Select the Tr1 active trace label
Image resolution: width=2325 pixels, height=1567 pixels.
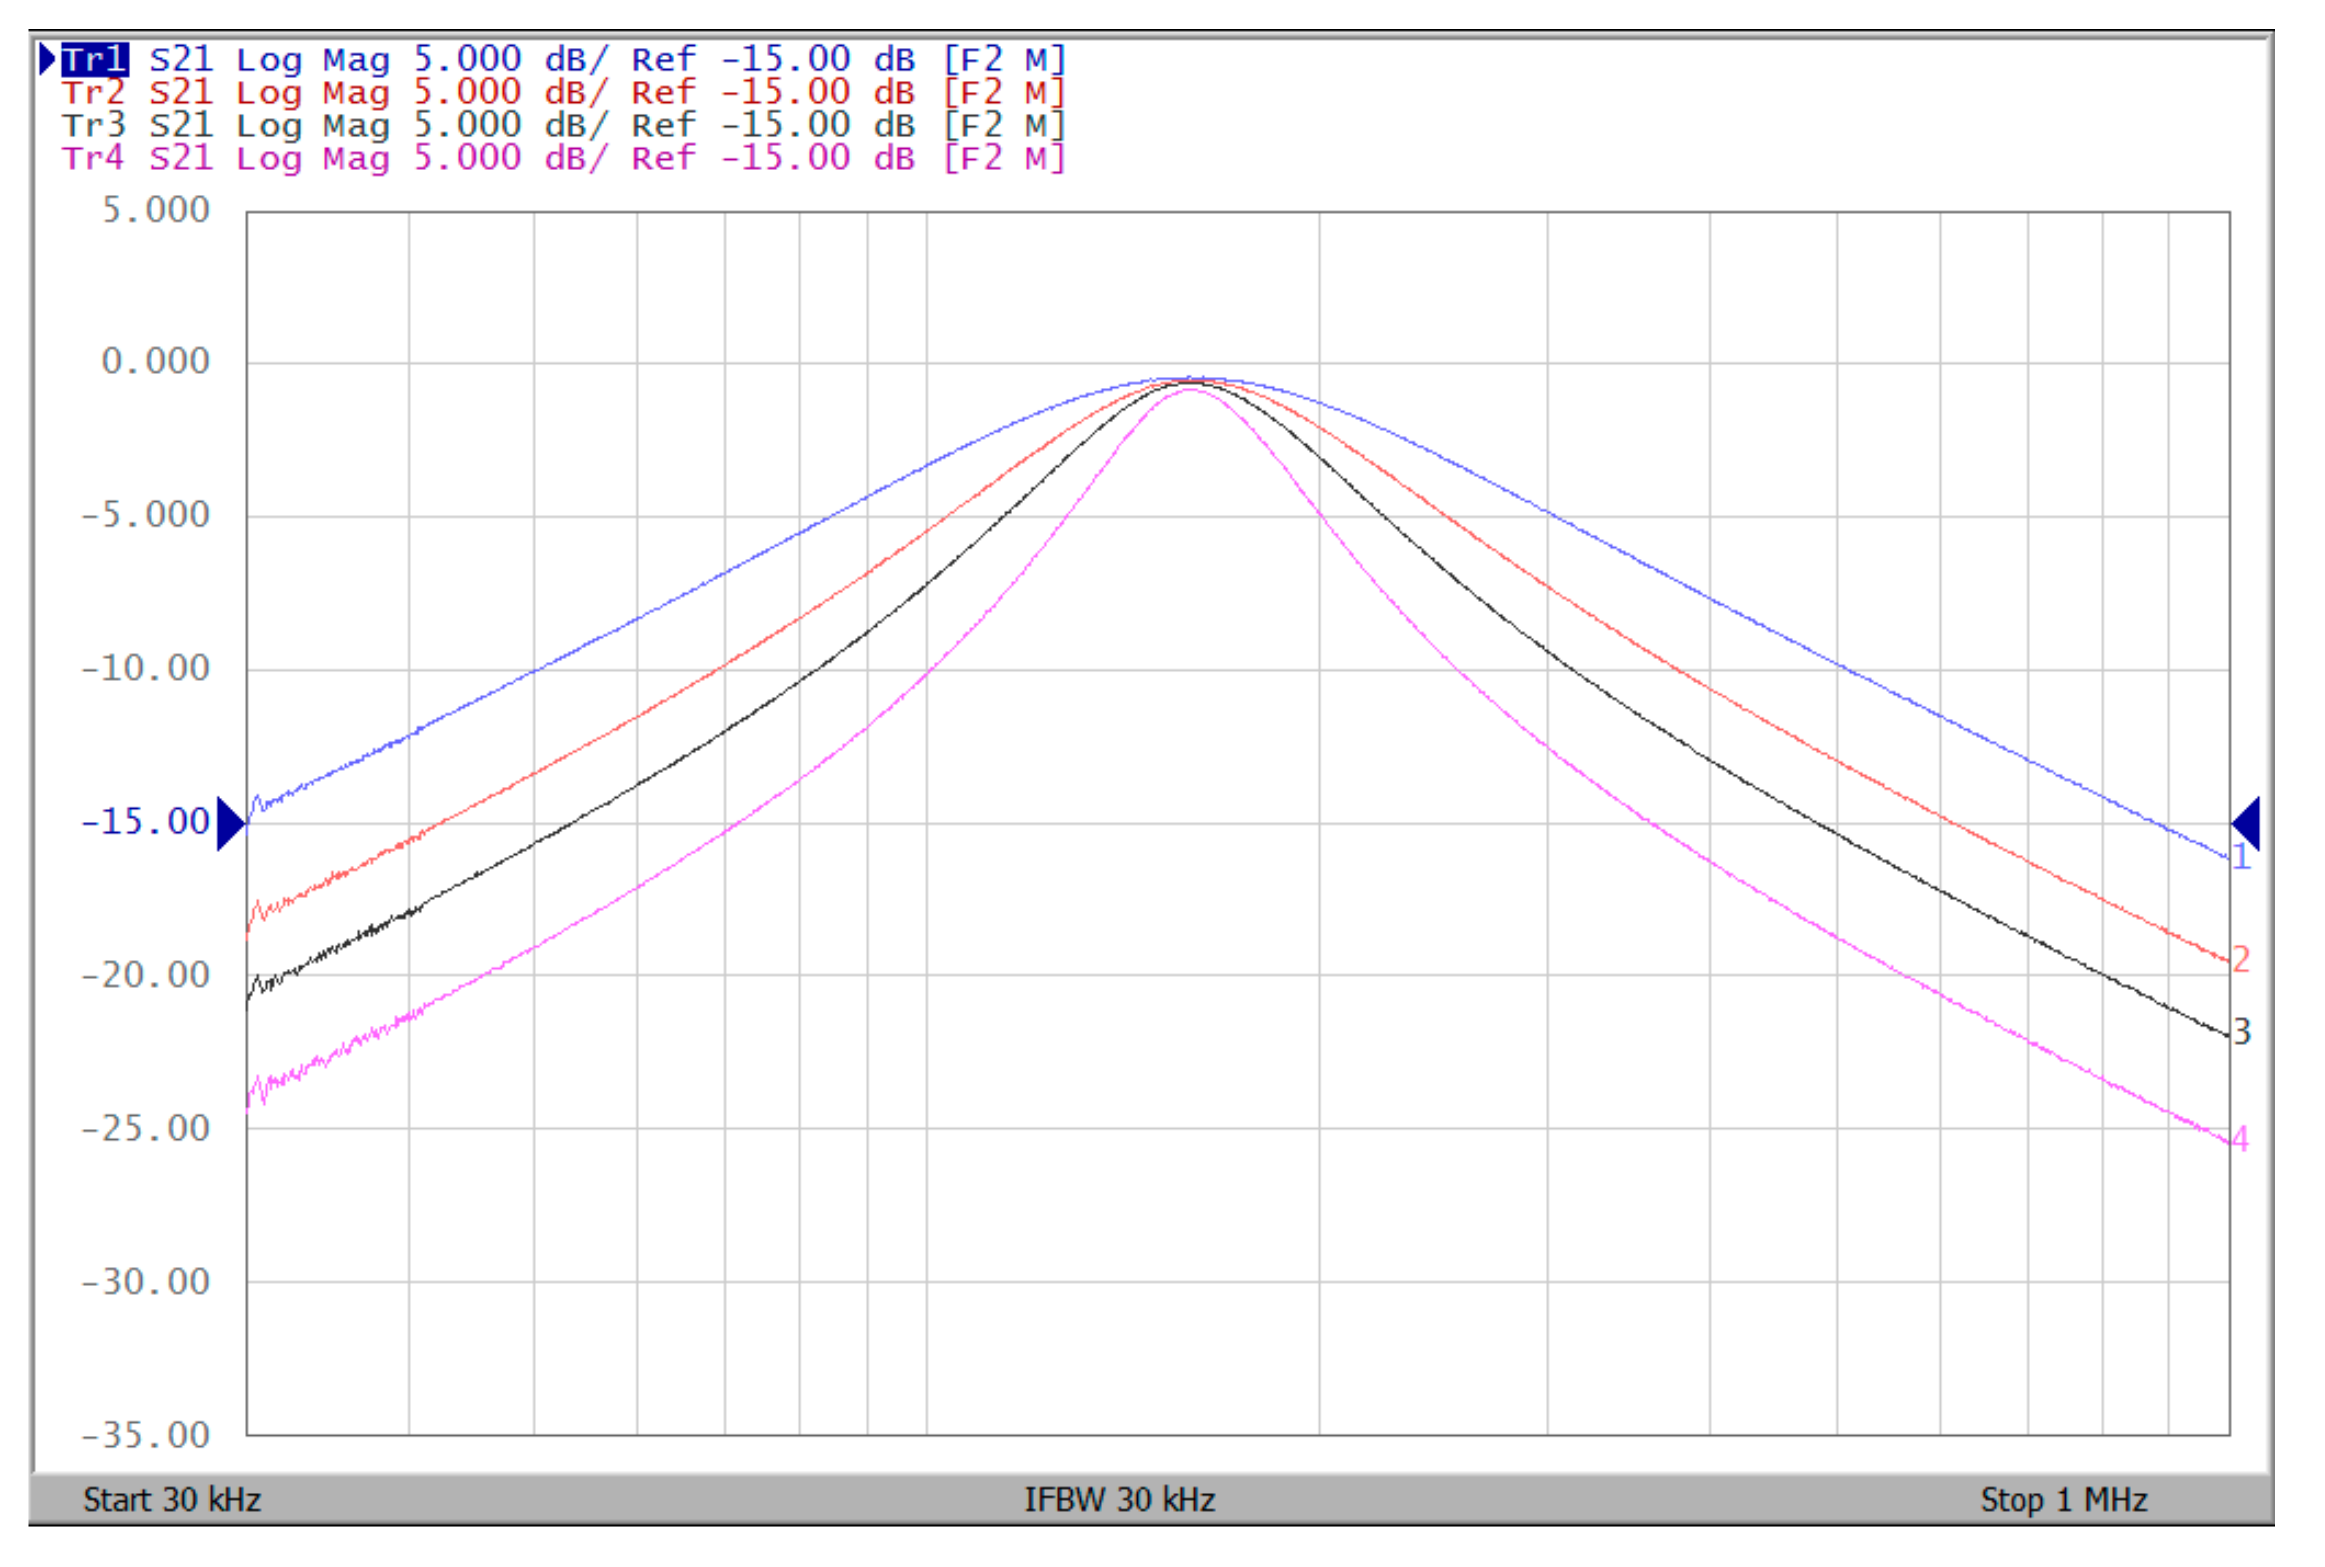pyautogui.click(x=95, y=60)
